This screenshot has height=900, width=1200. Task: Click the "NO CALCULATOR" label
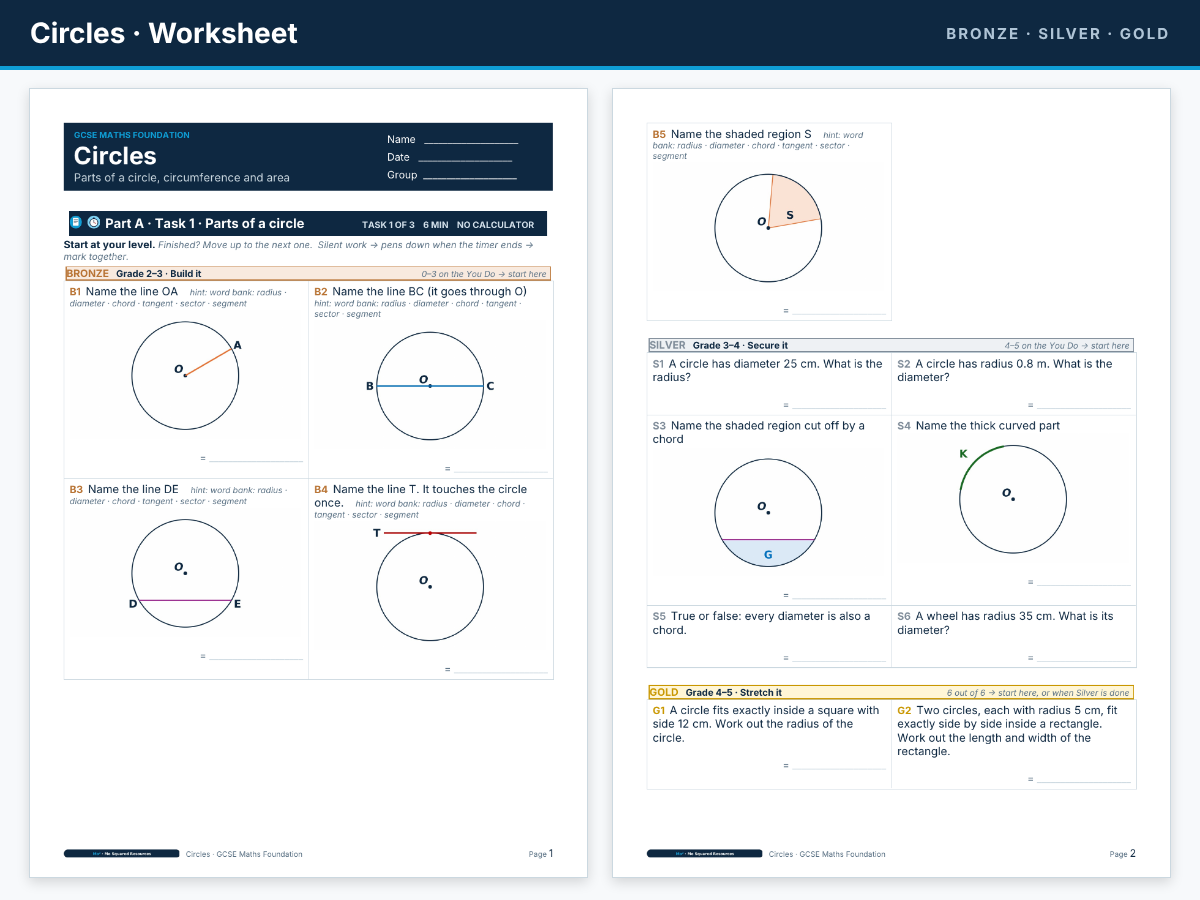click(496, 225)
